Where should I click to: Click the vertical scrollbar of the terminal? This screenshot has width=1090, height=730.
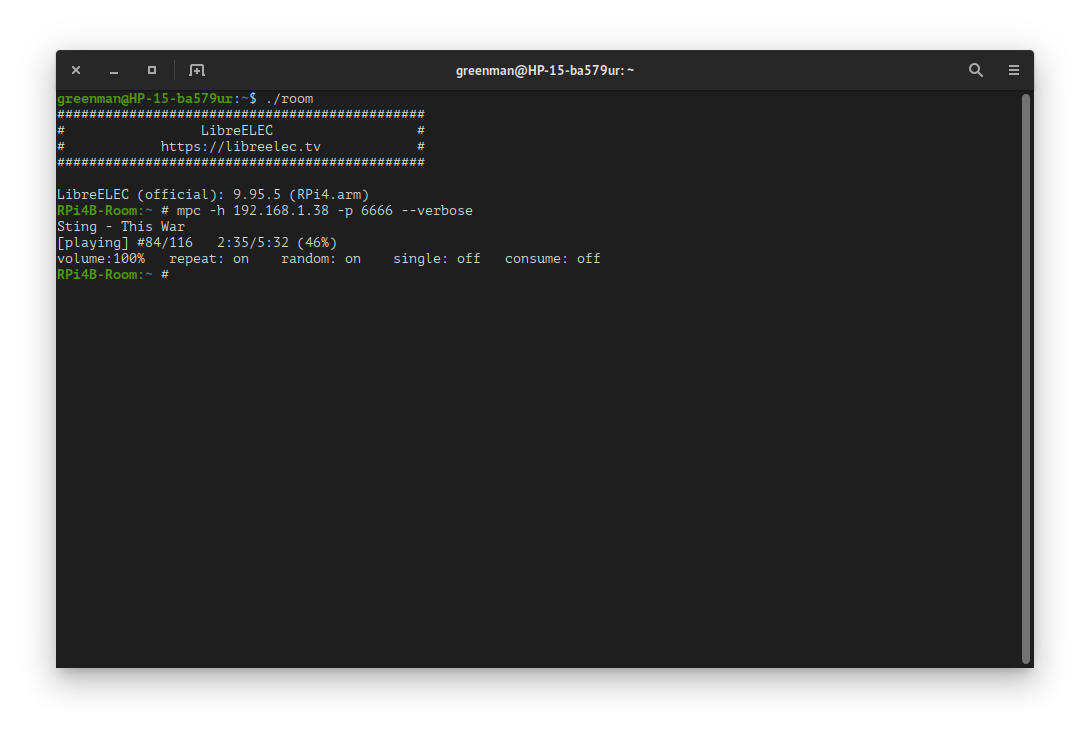click(1026, 378)
